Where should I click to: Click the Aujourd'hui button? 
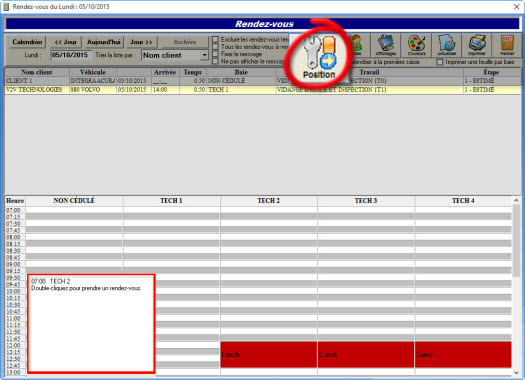tap(103, 42)
